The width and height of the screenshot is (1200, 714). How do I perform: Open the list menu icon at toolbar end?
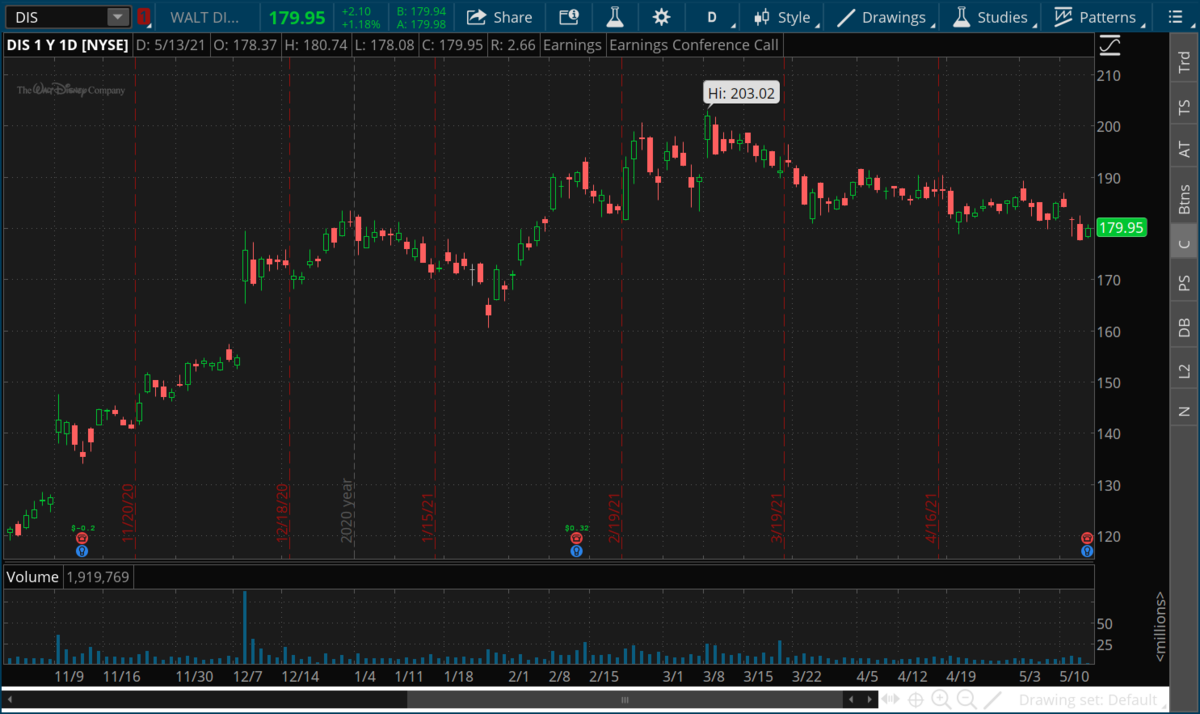1177,17
